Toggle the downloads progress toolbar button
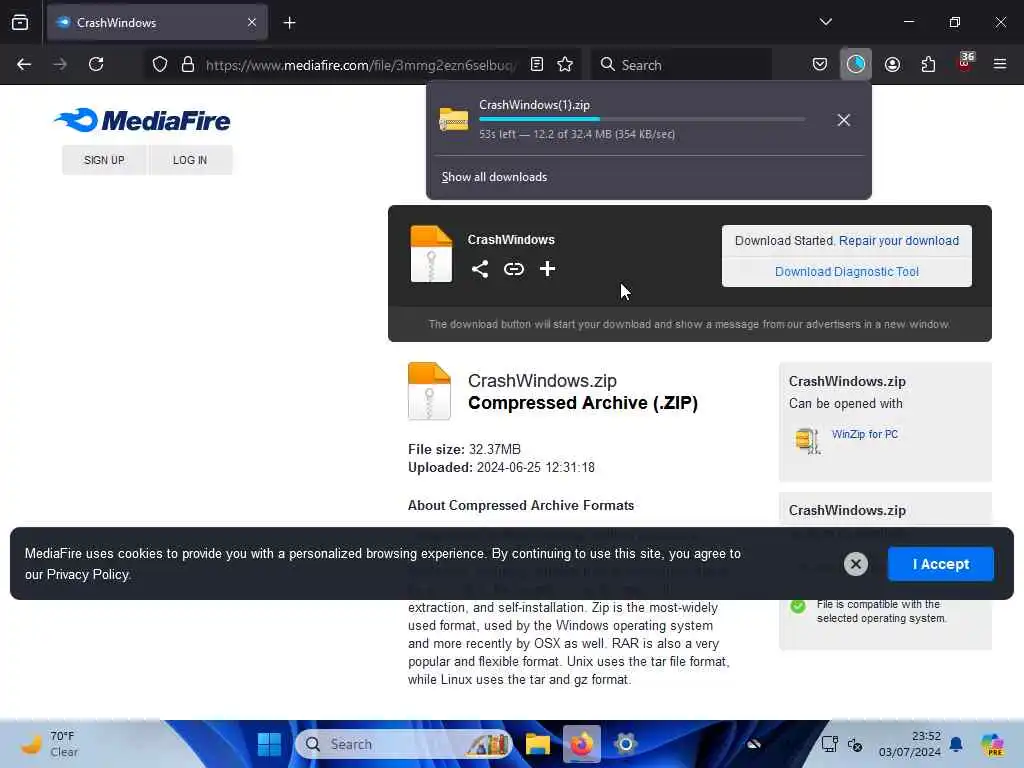 click(x=856, y=64)
